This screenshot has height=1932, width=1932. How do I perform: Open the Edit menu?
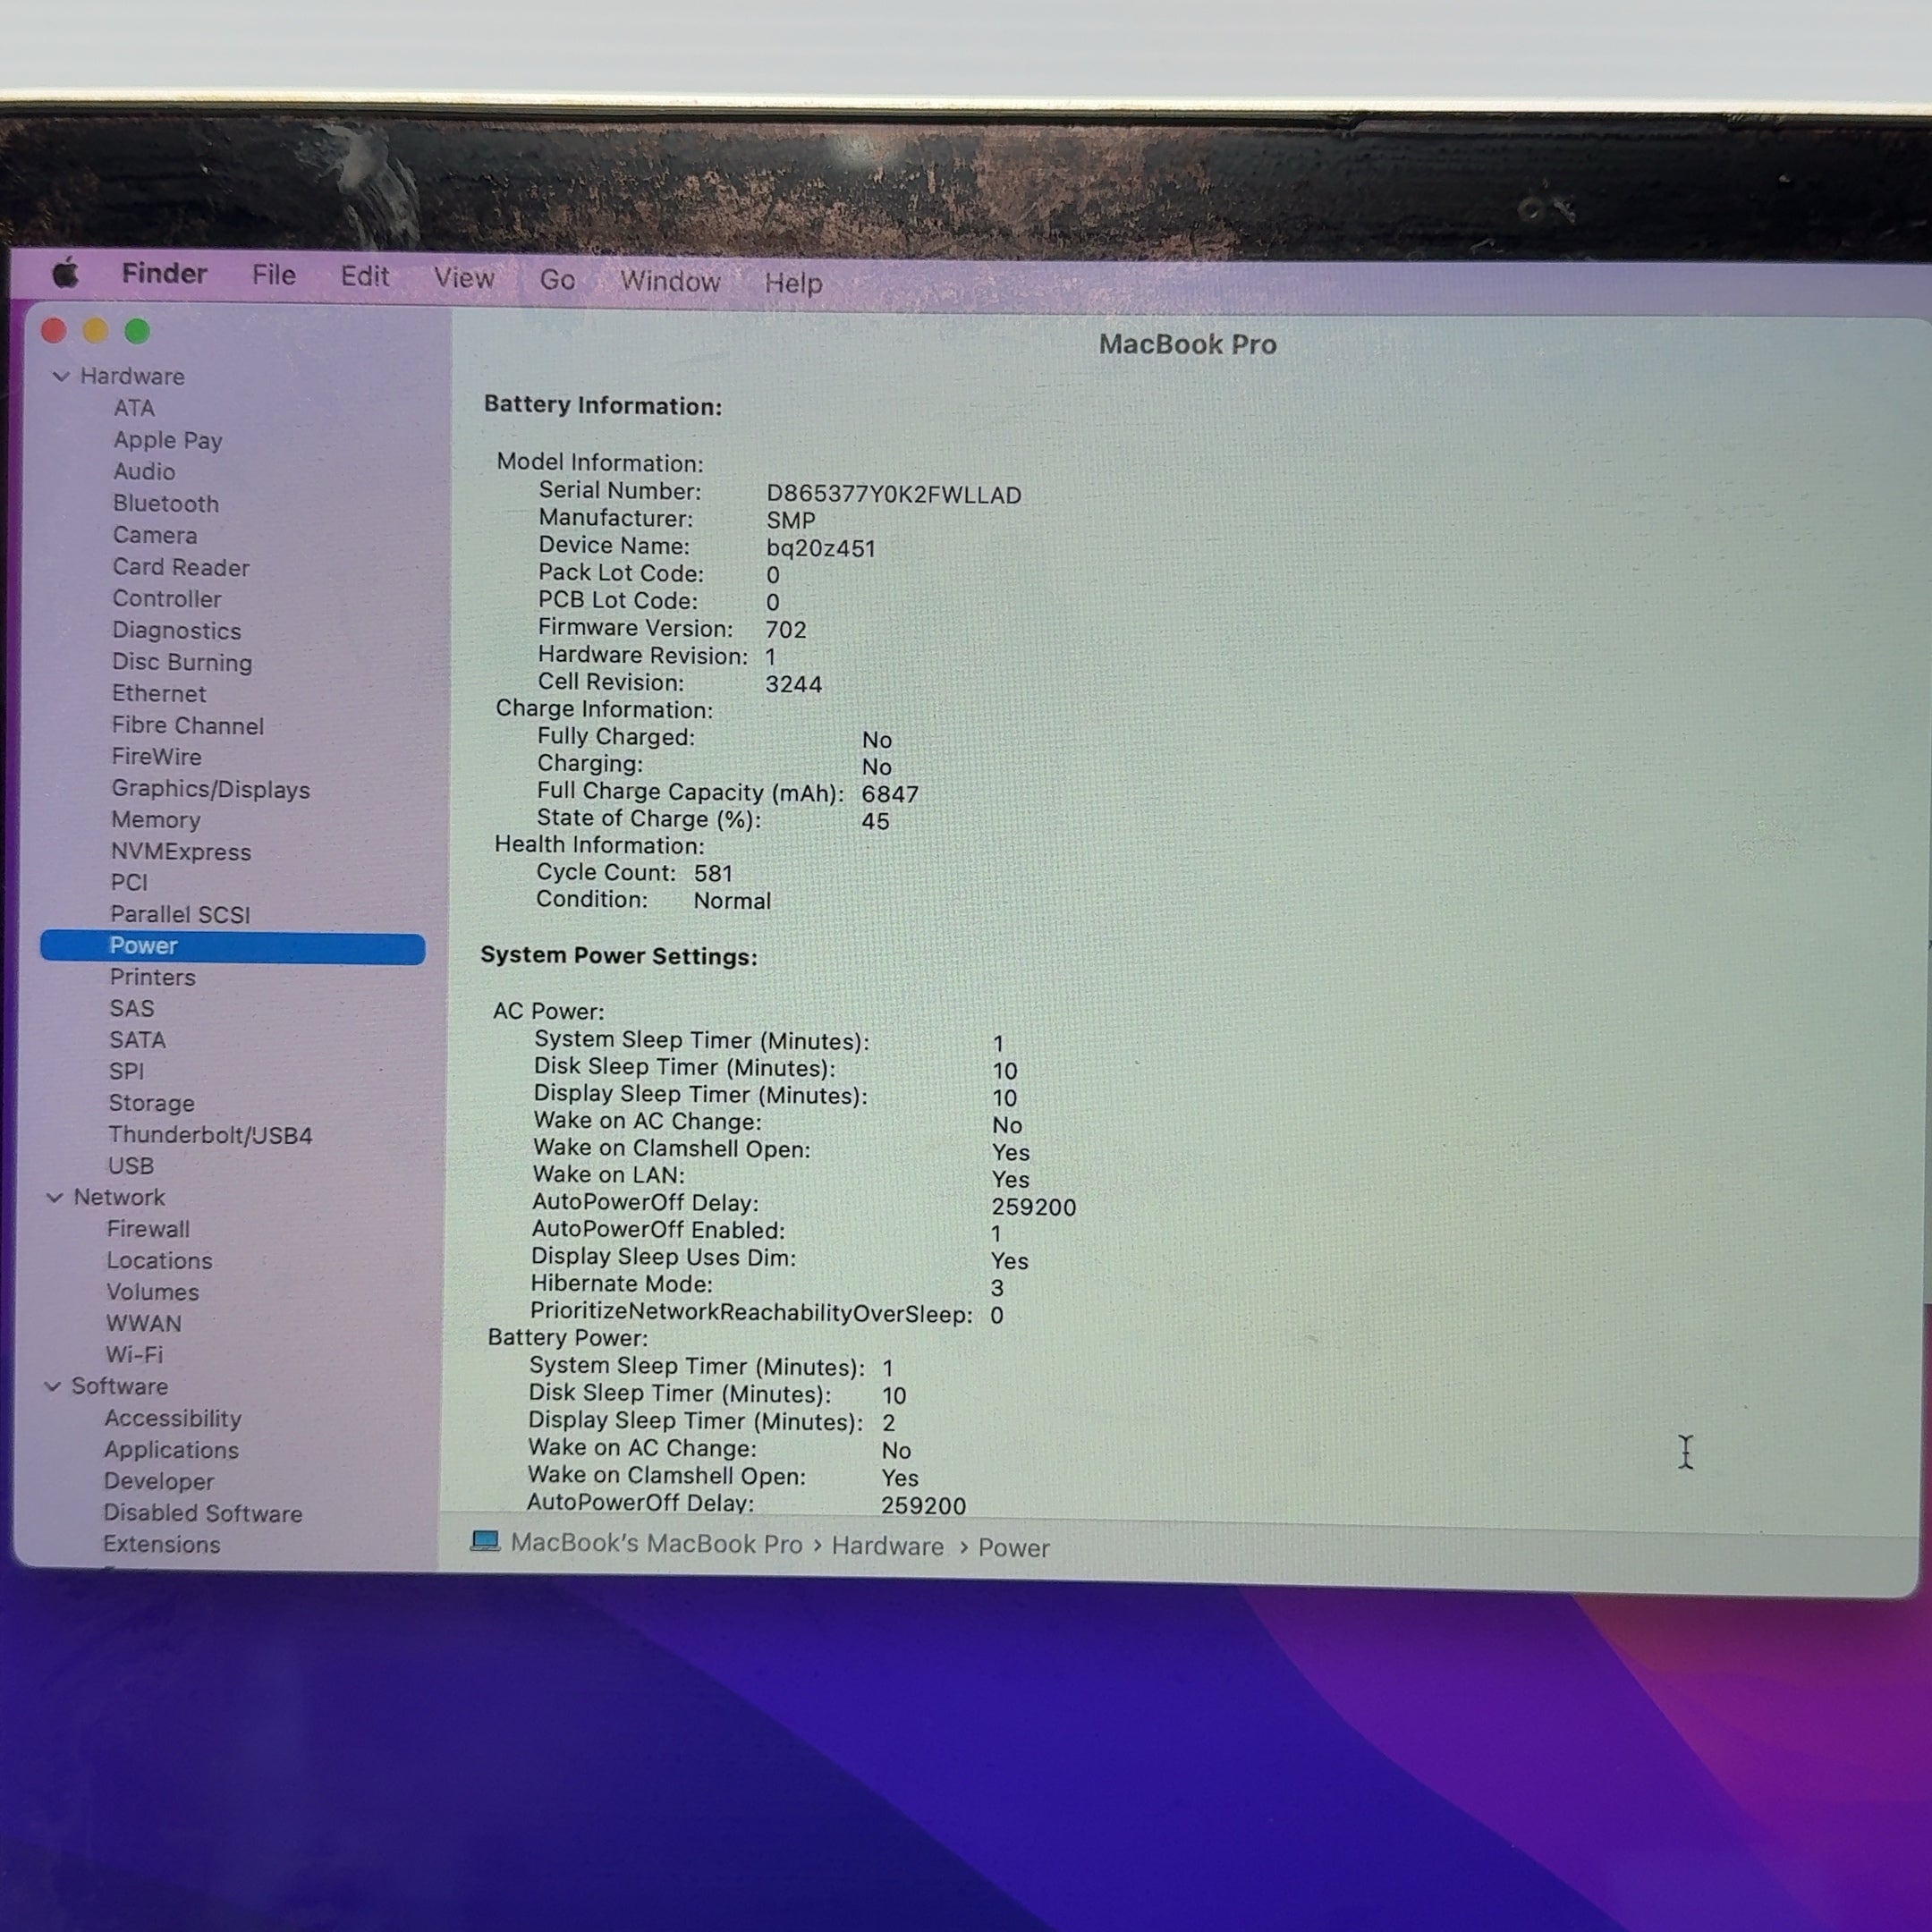[364, 276]
